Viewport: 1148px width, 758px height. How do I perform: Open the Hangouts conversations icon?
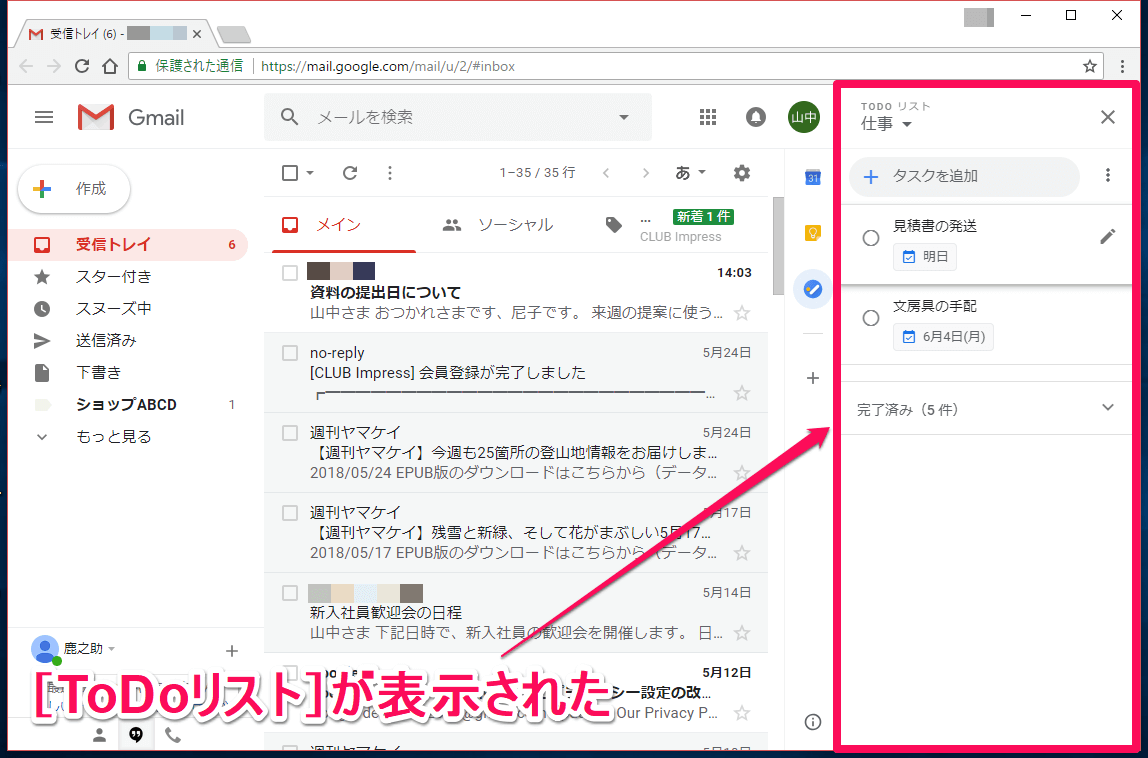136,735
